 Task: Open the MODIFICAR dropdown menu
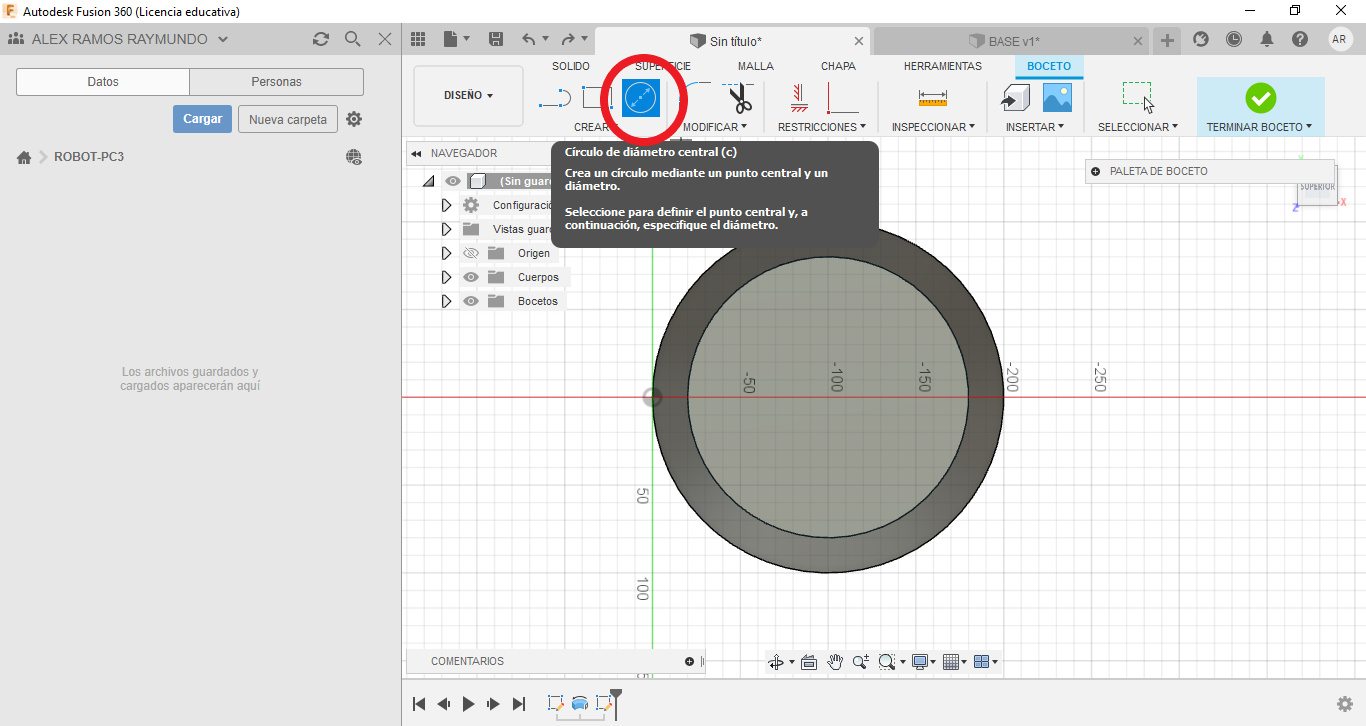pos(714,127)
